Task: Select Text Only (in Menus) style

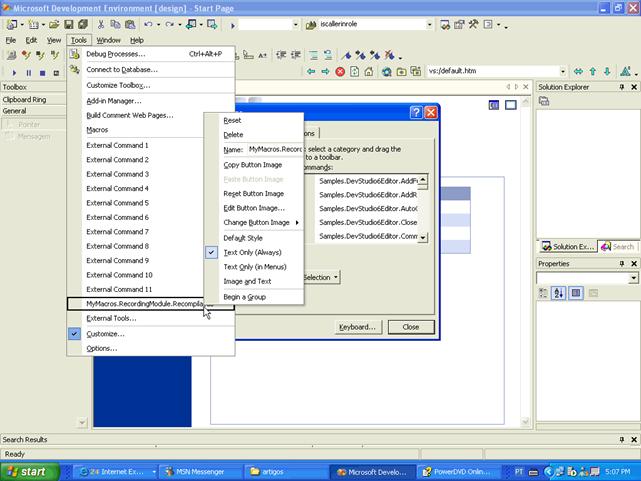Action: (253, 267)
